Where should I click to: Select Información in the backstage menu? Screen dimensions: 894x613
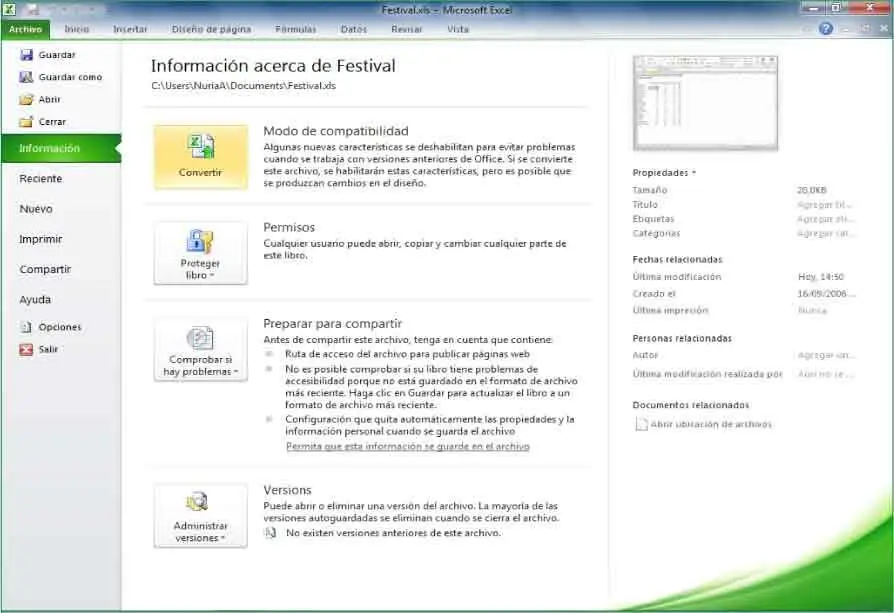pos(61,148)
